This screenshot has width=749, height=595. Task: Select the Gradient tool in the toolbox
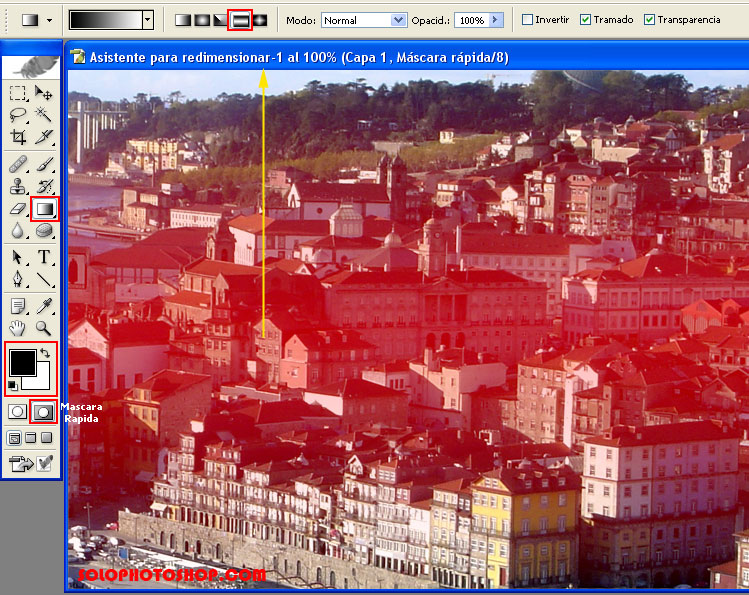coord(44,209)
